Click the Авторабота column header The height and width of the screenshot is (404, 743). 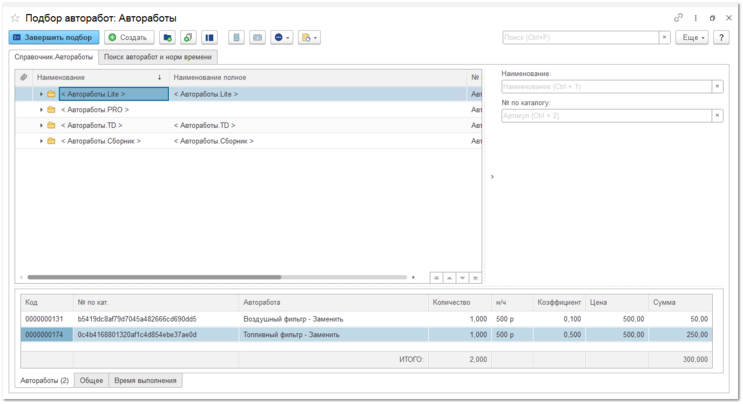coord(333,302)
